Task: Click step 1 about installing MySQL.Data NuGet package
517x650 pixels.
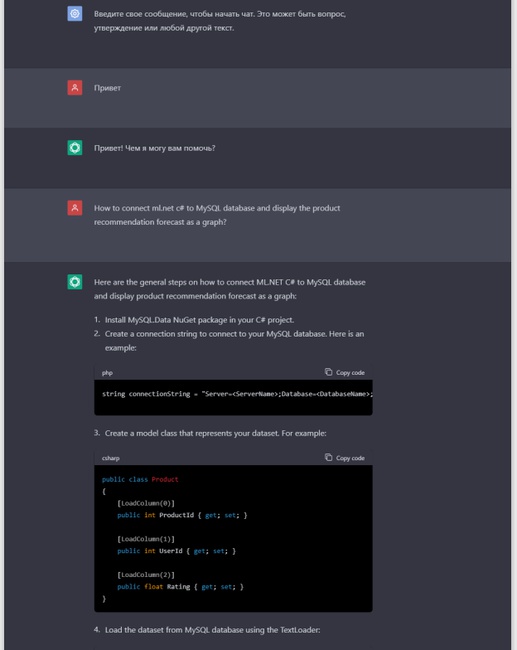Action: 199,320
